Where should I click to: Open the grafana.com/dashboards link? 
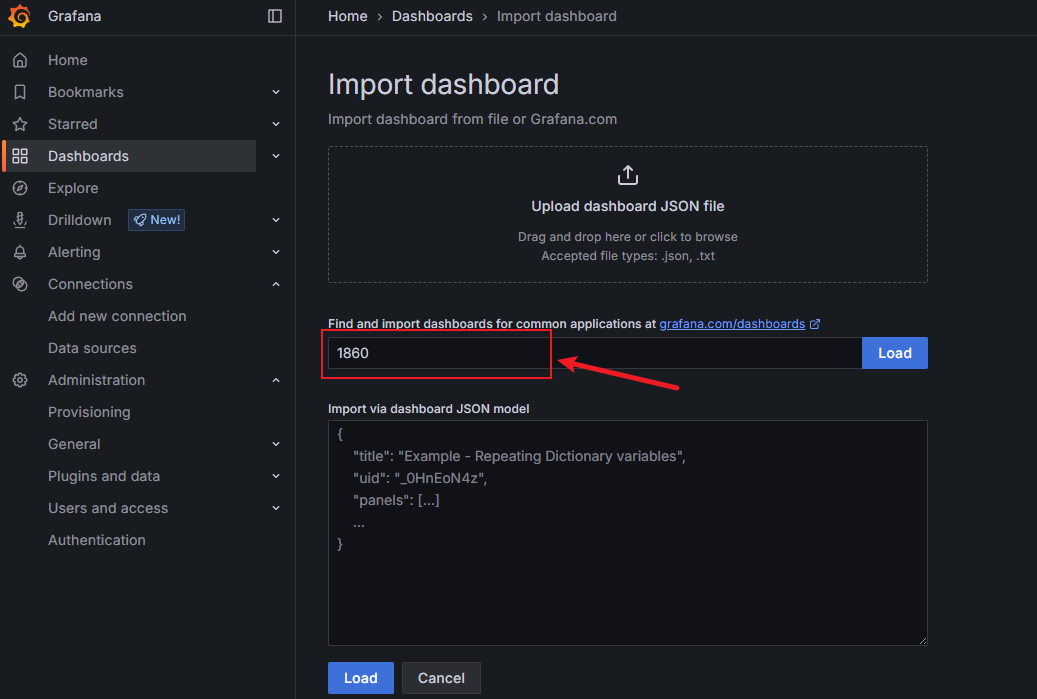732,324
